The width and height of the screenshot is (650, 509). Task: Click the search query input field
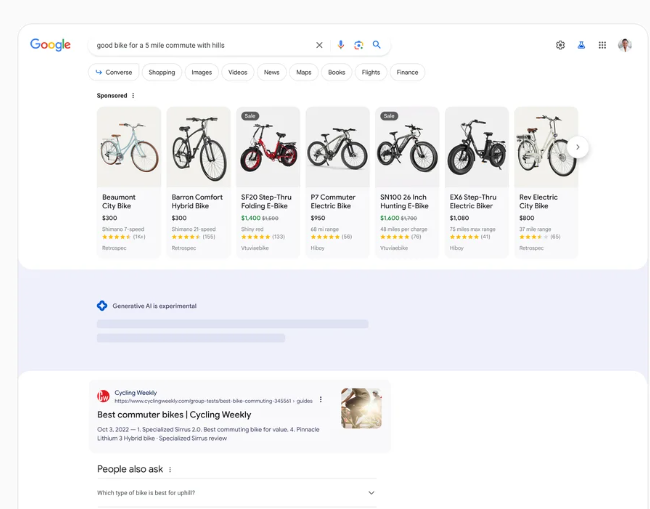[200, 45]
